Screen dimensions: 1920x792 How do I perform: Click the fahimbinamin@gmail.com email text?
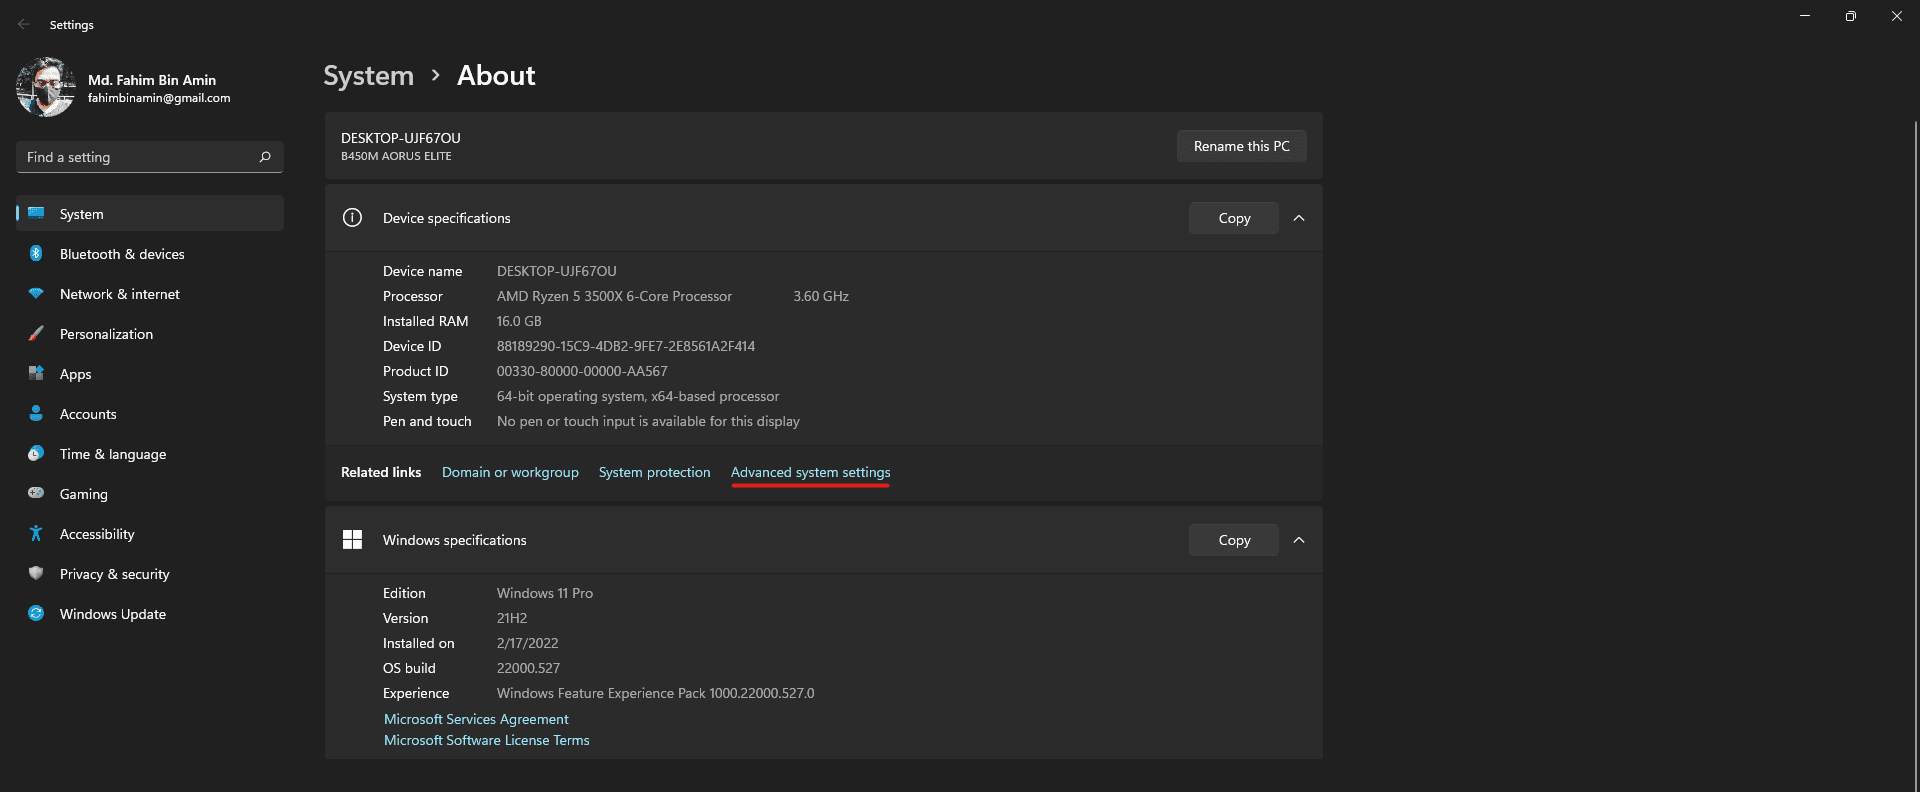point(159,98)
